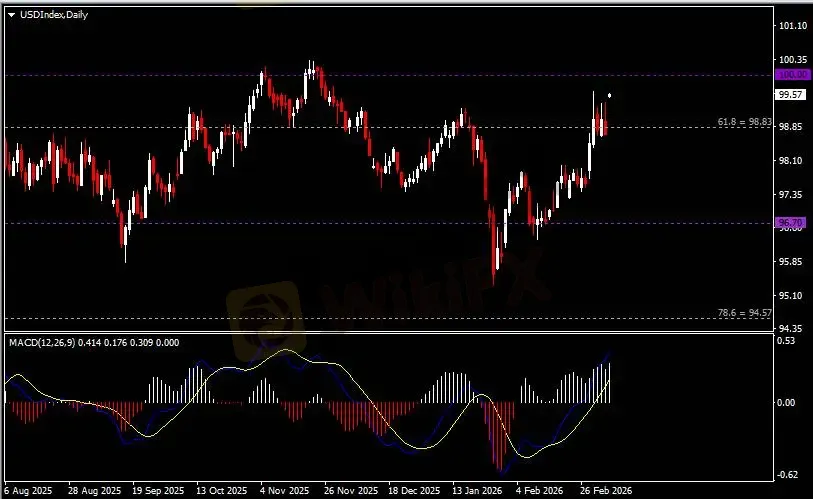This screenshot has height=499, width=813.
Task: Select the purple 96.70 price level tag
Action: tap(791, 222)
